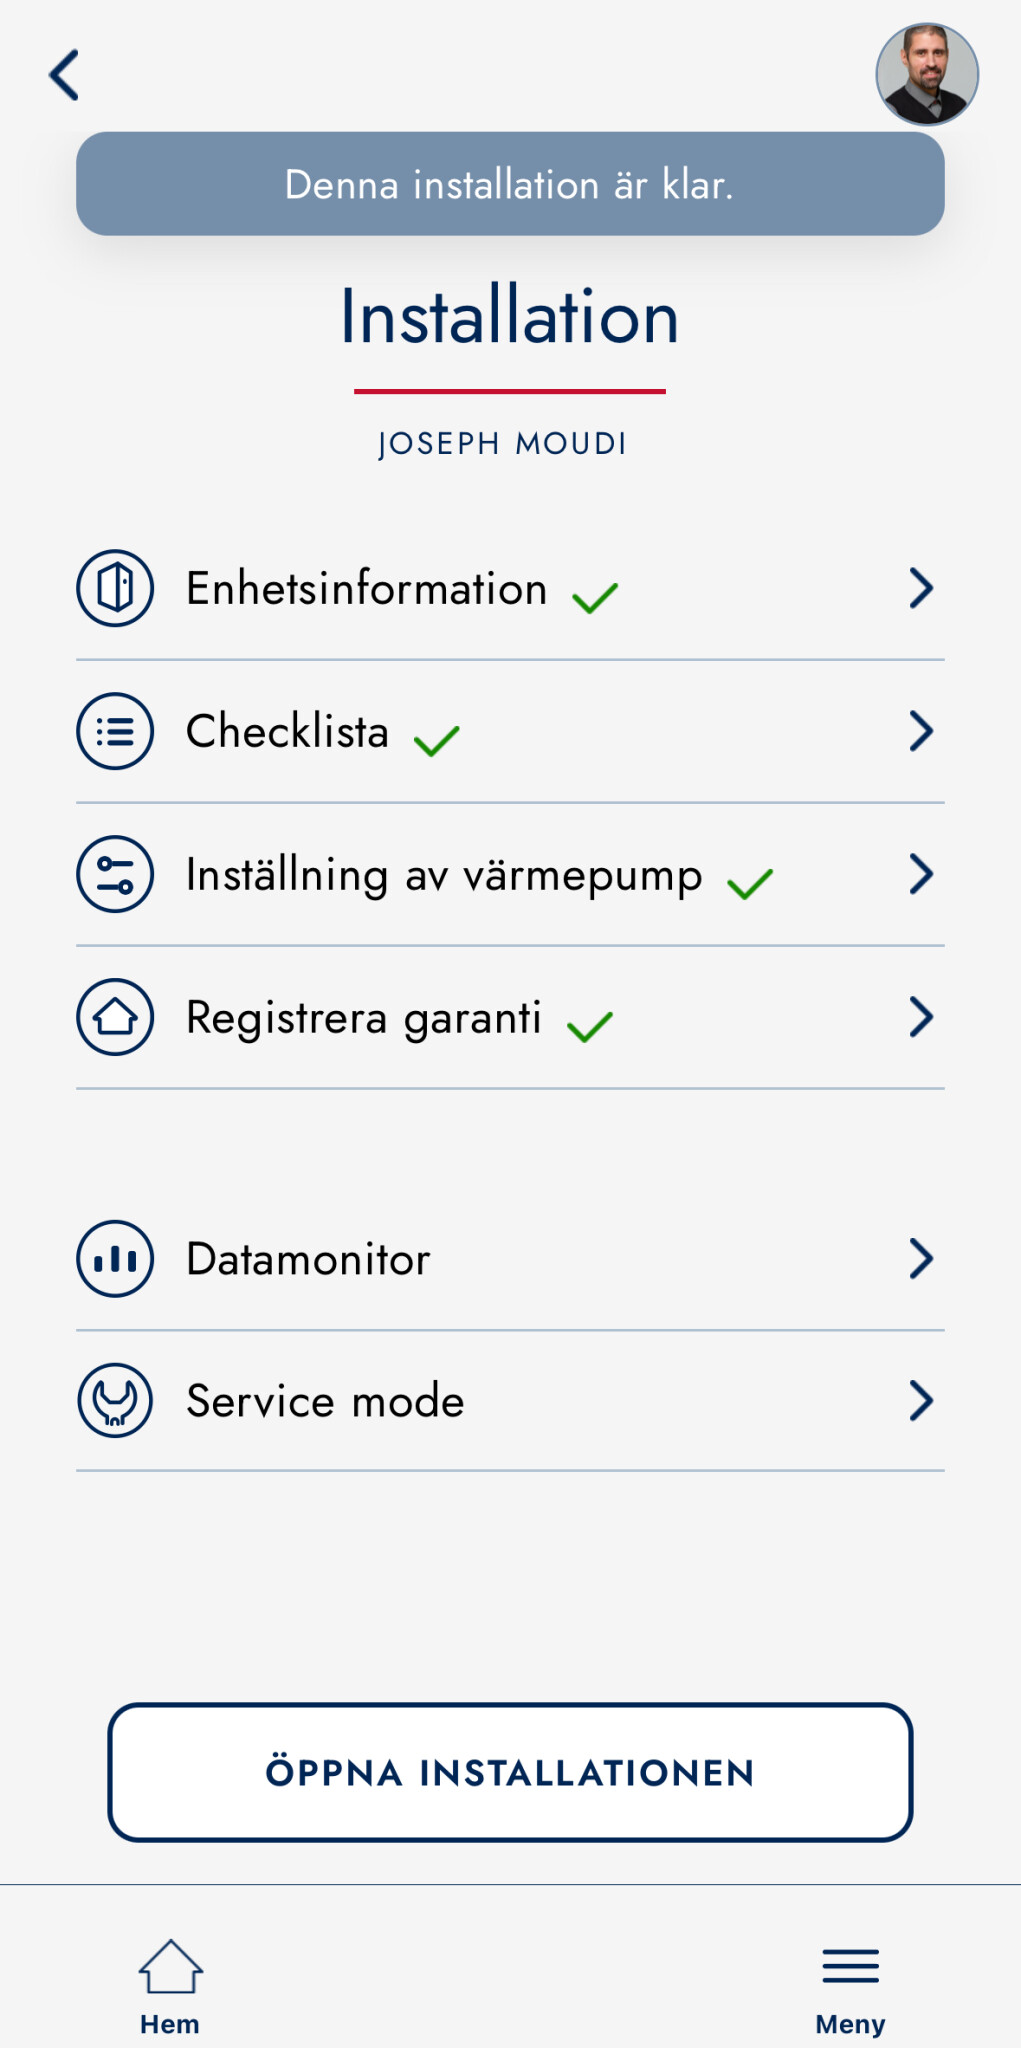
Task: Tap the Hem house icon
Action: (x=170, y=1967)
